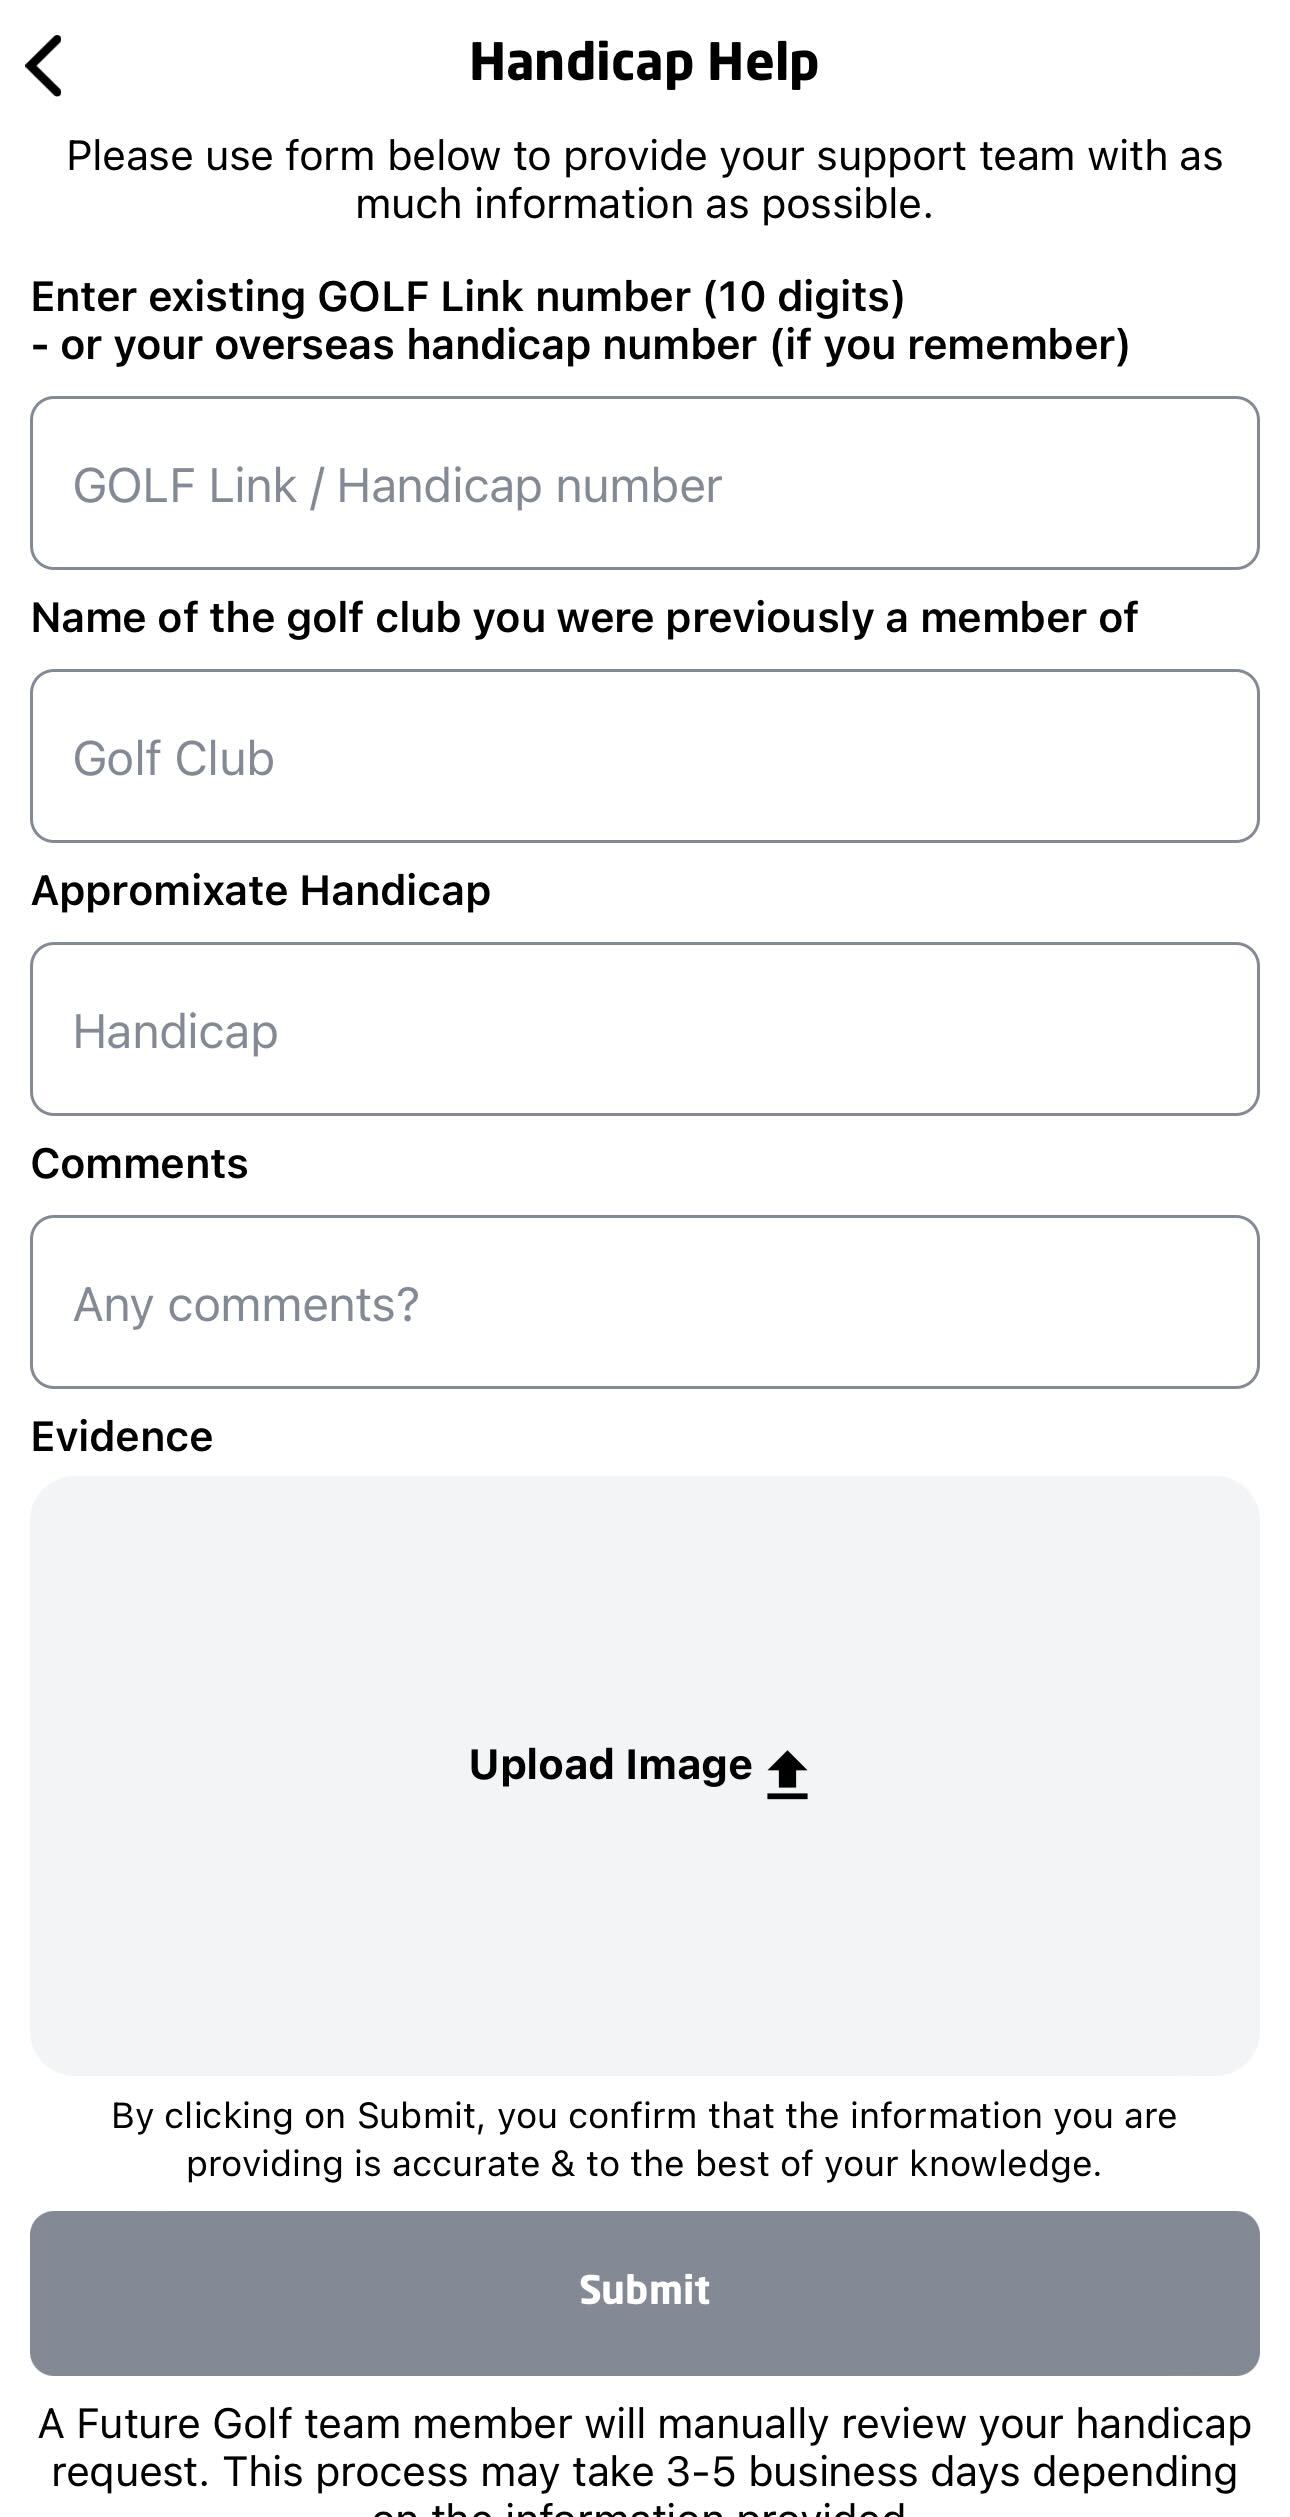Click the Enter existing GOLF Link number label

point(468,297)
